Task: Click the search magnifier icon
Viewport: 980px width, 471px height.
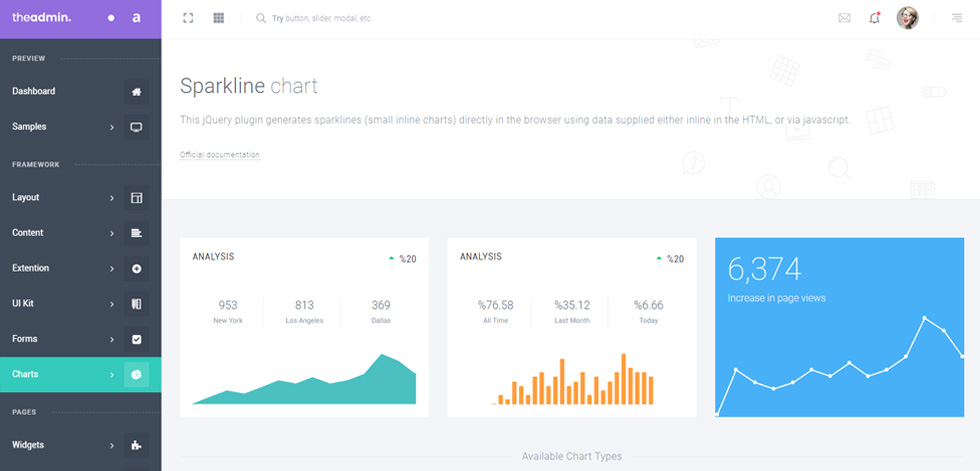Action: coord(261,18)
